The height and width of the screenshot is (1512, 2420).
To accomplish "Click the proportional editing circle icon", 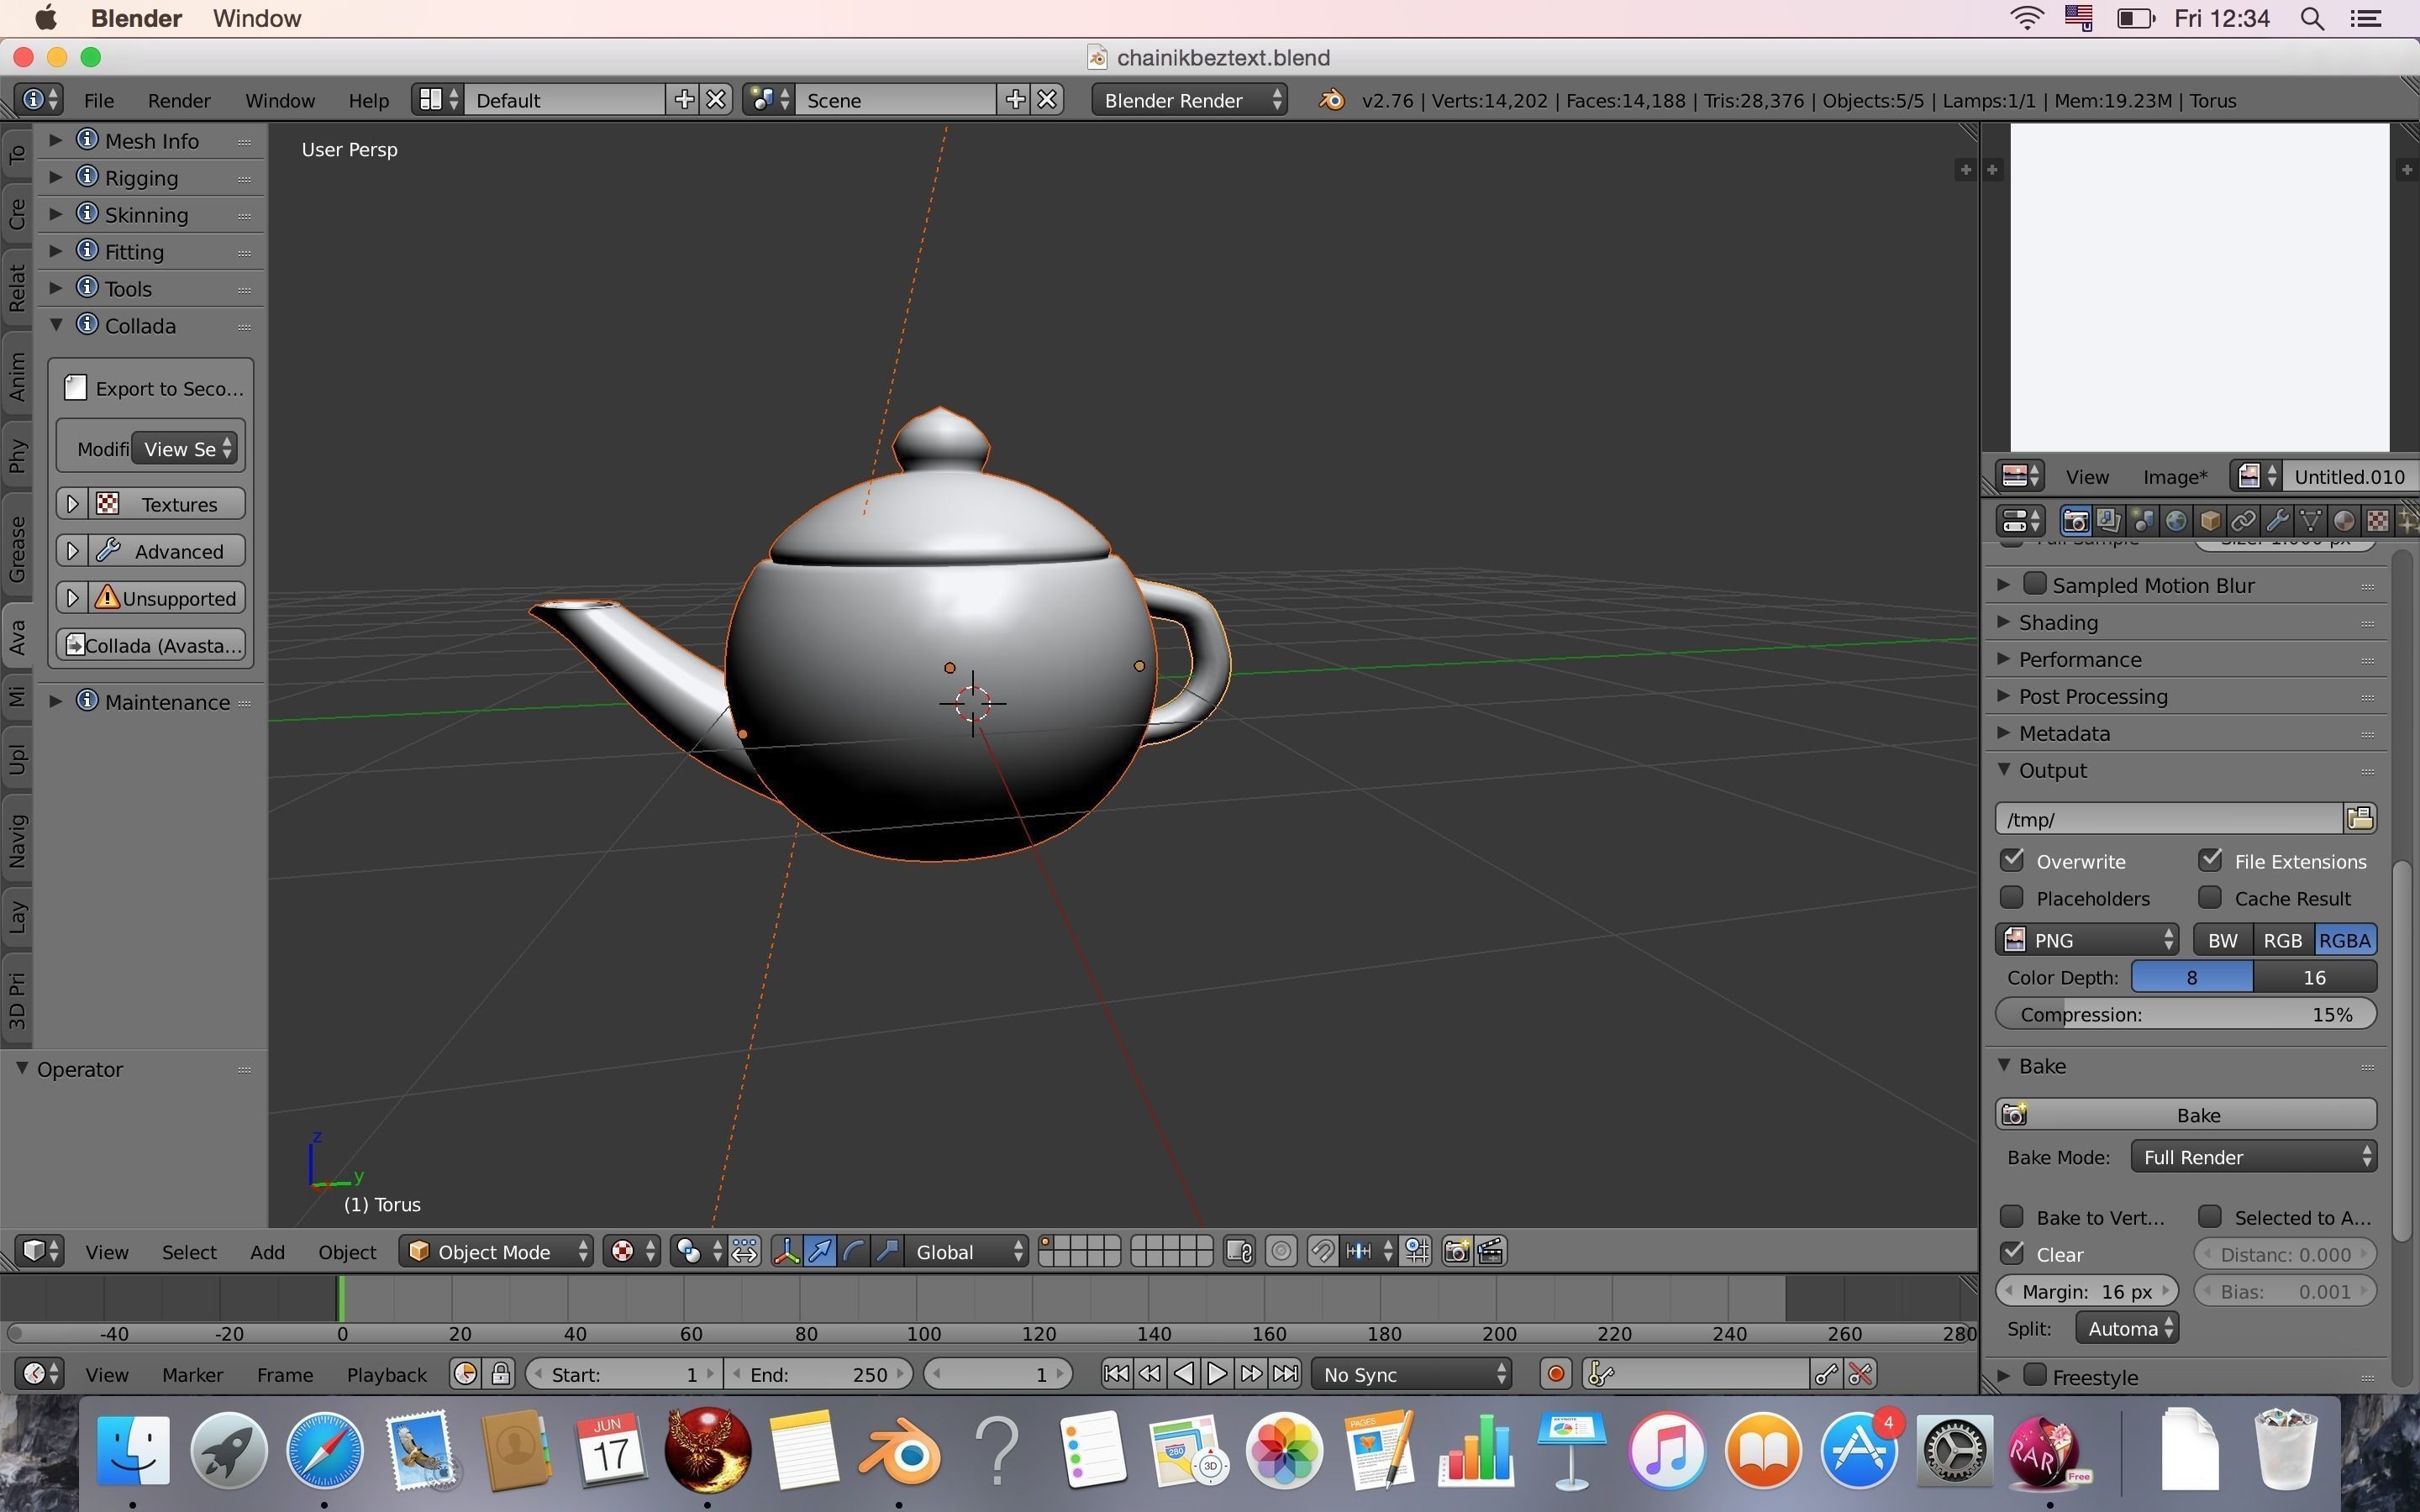I will (1281, 1251).
